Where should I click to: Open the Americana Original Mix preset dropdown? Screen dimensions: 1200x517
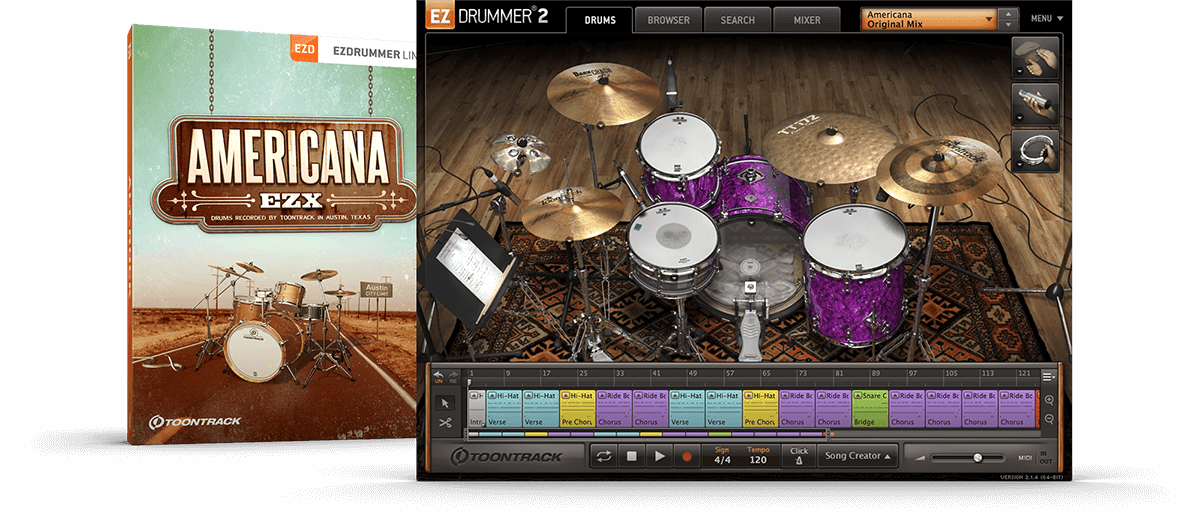929,19
